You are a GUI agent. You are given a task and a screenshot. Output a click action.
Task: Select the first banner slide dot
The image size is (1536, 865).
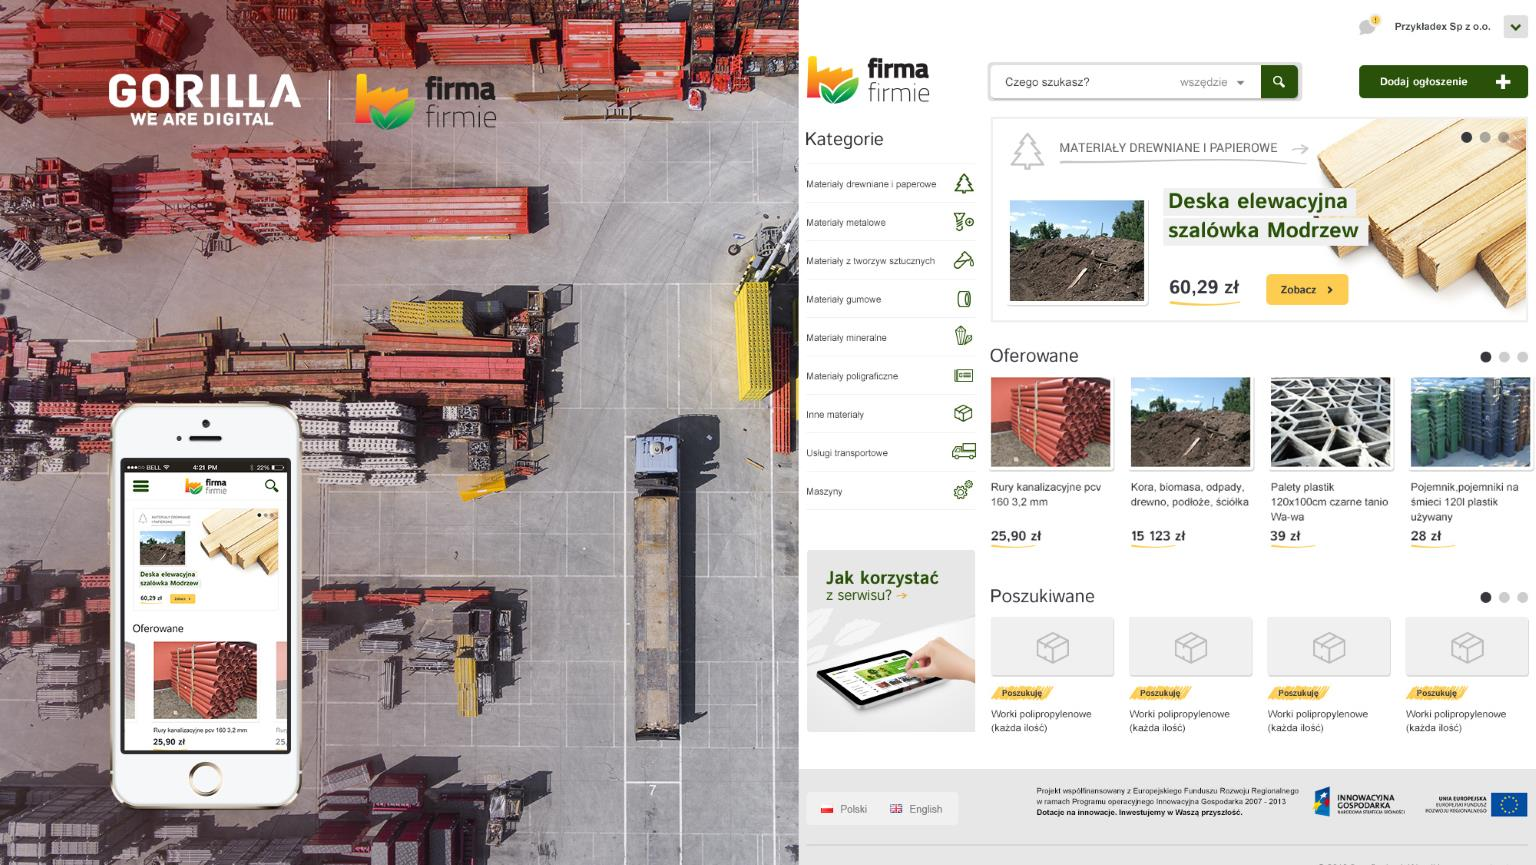(1466, 137)
